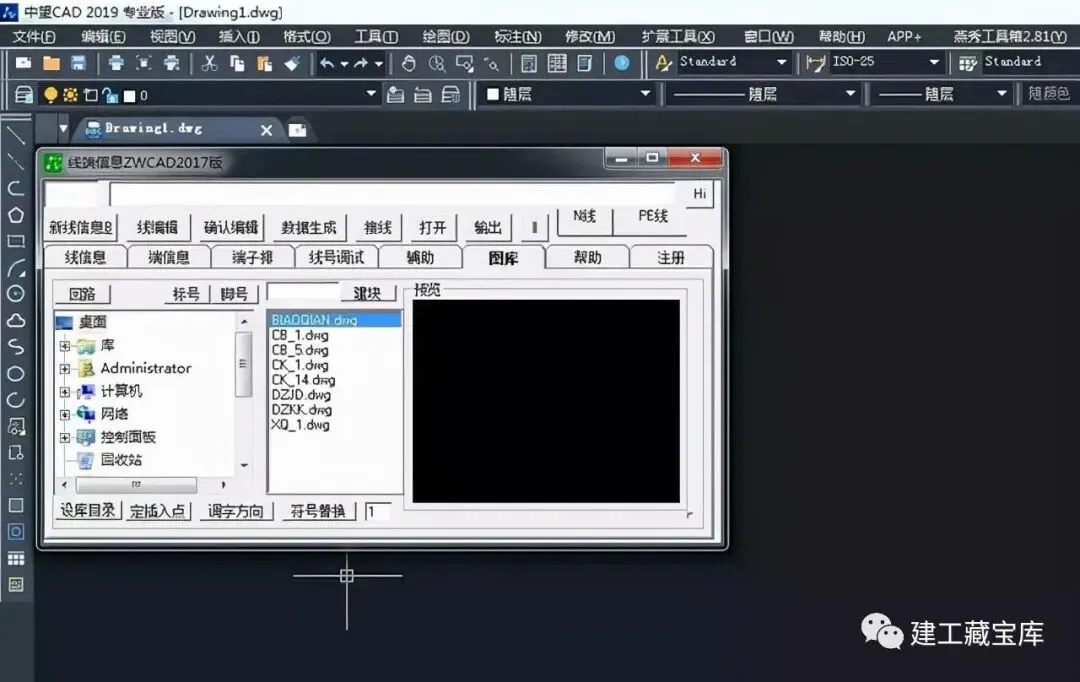The width and height of the screenshot is (1080, 682).
Task: Open the layer list dropdown arrow
Action: point(371,93)
